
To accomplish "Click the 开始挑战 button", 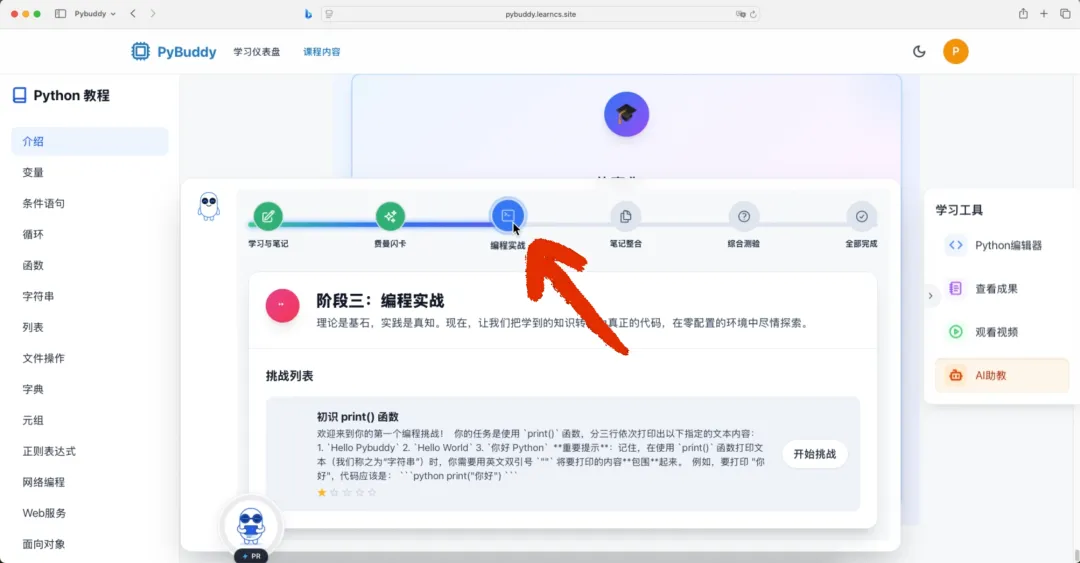I will pos(815,454).
